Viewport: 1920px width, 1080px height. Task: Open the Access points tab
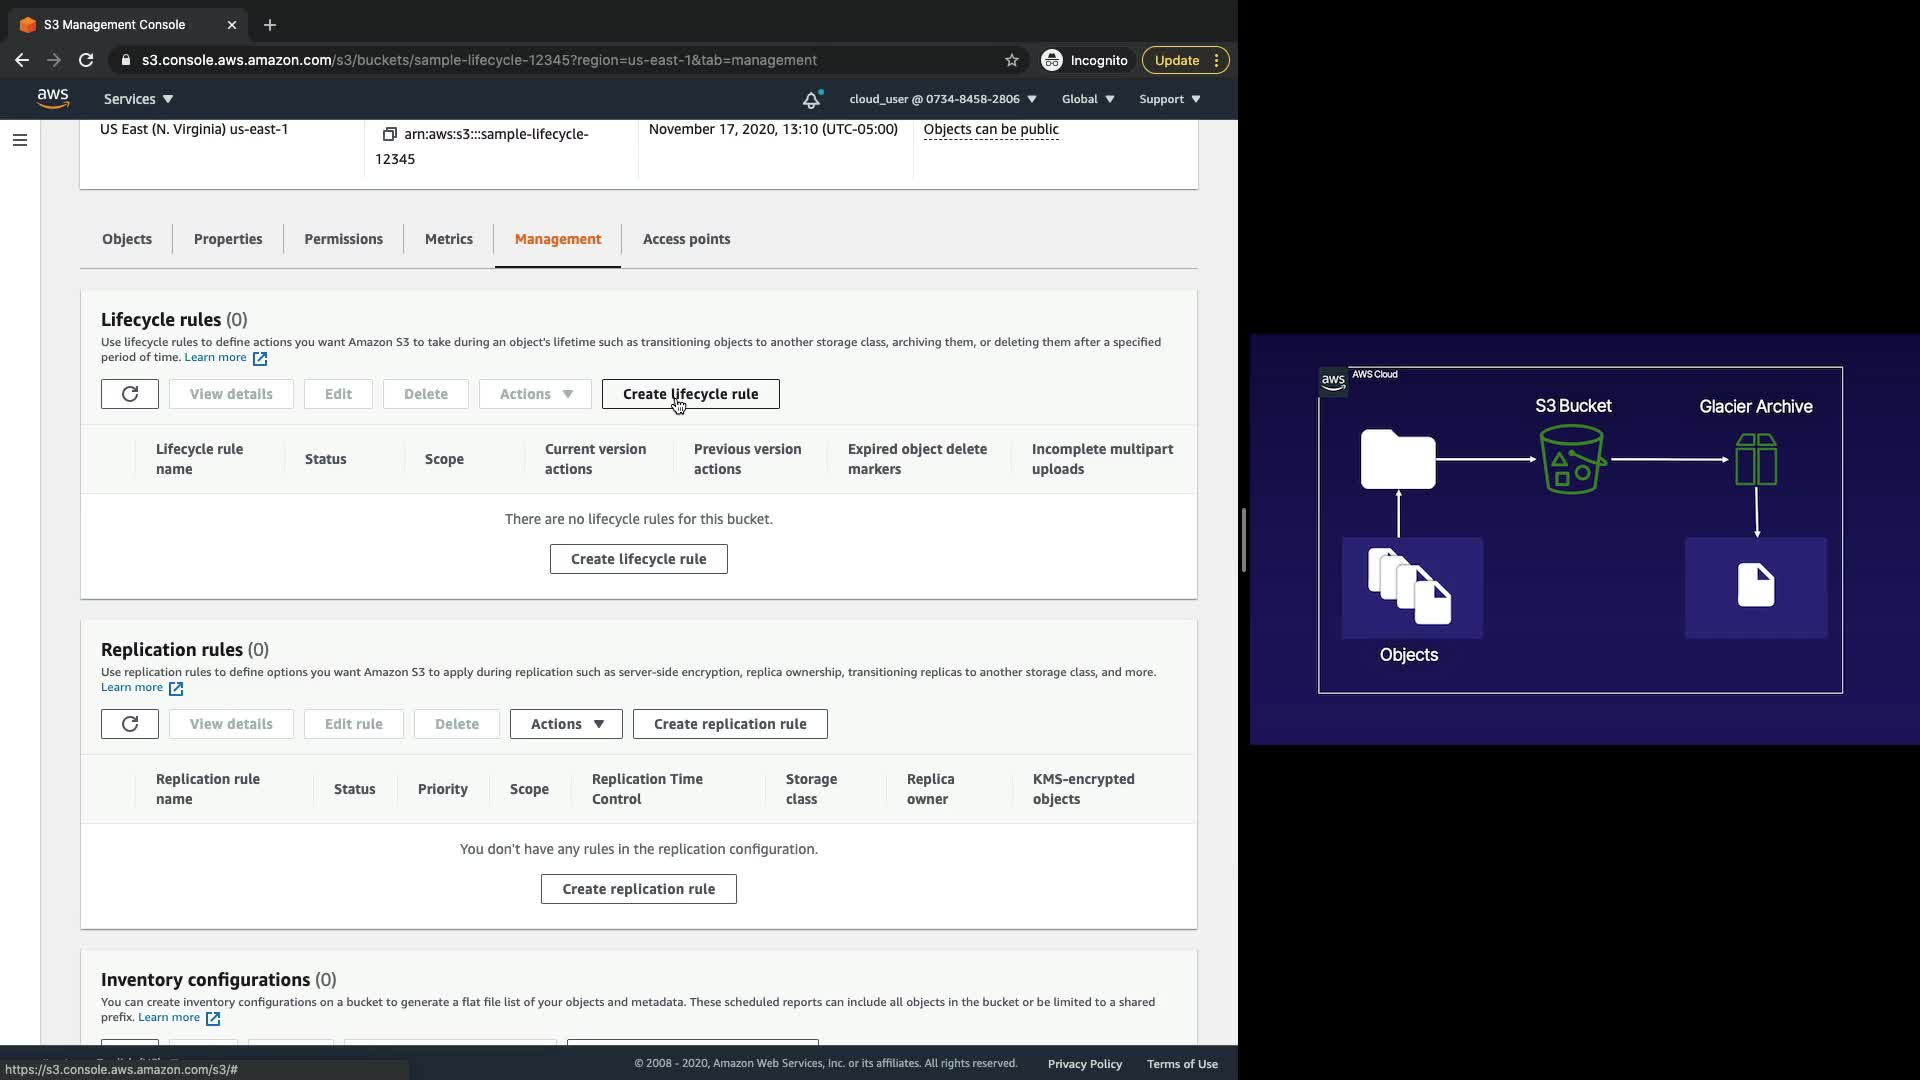point(686,239)
